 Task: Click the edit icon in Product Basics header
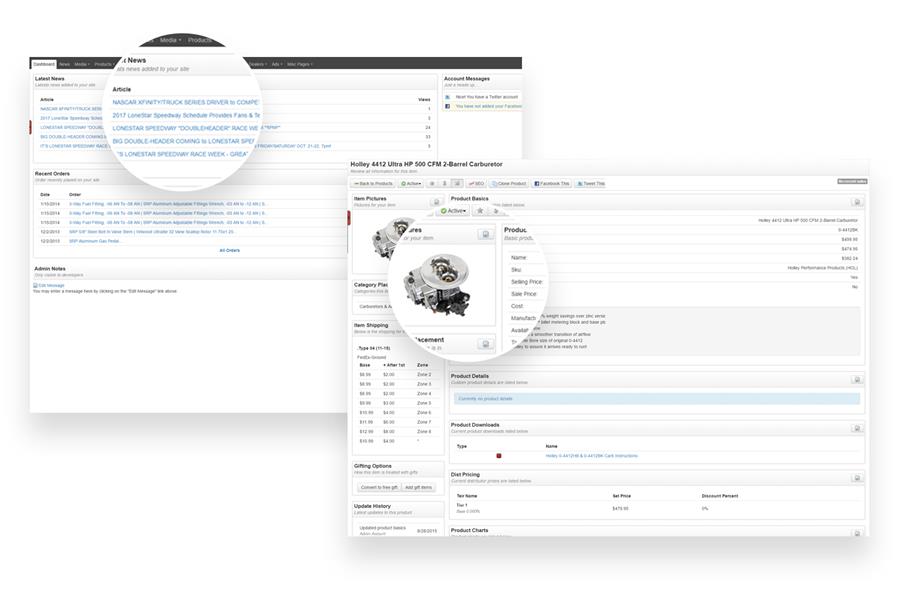pyautogui.click(x=857, y=202)
